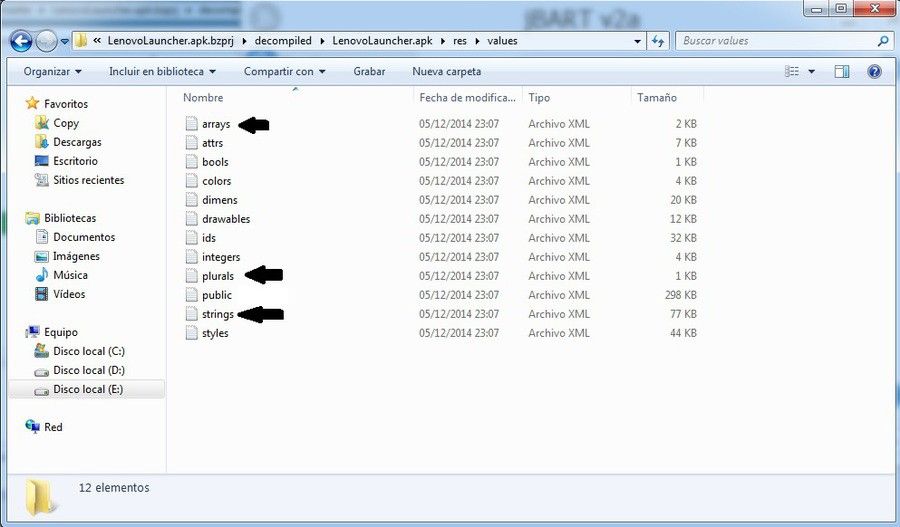Open Disco local (D:)
The height and width of the screenshot is (527, 900).
coord(89,370)
